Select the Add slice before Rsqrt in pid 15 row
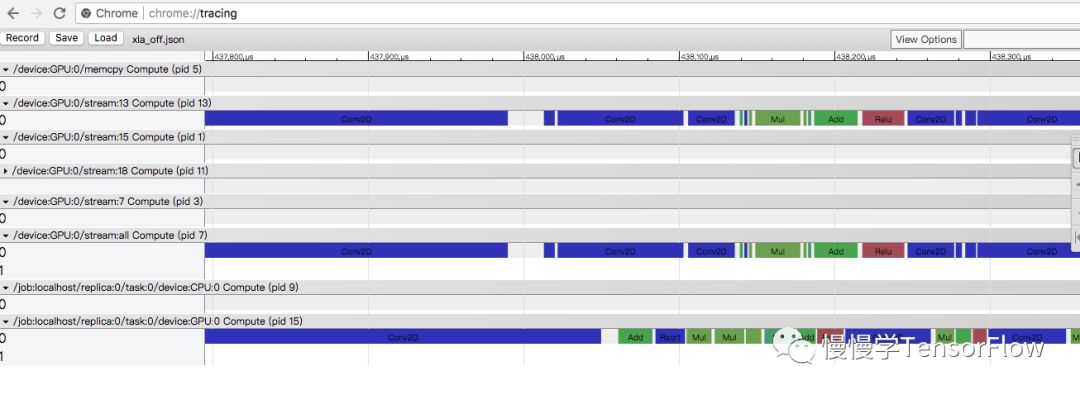Image resolution: width=1080 pixels, height=395 pixels. (x=635, y=336)
